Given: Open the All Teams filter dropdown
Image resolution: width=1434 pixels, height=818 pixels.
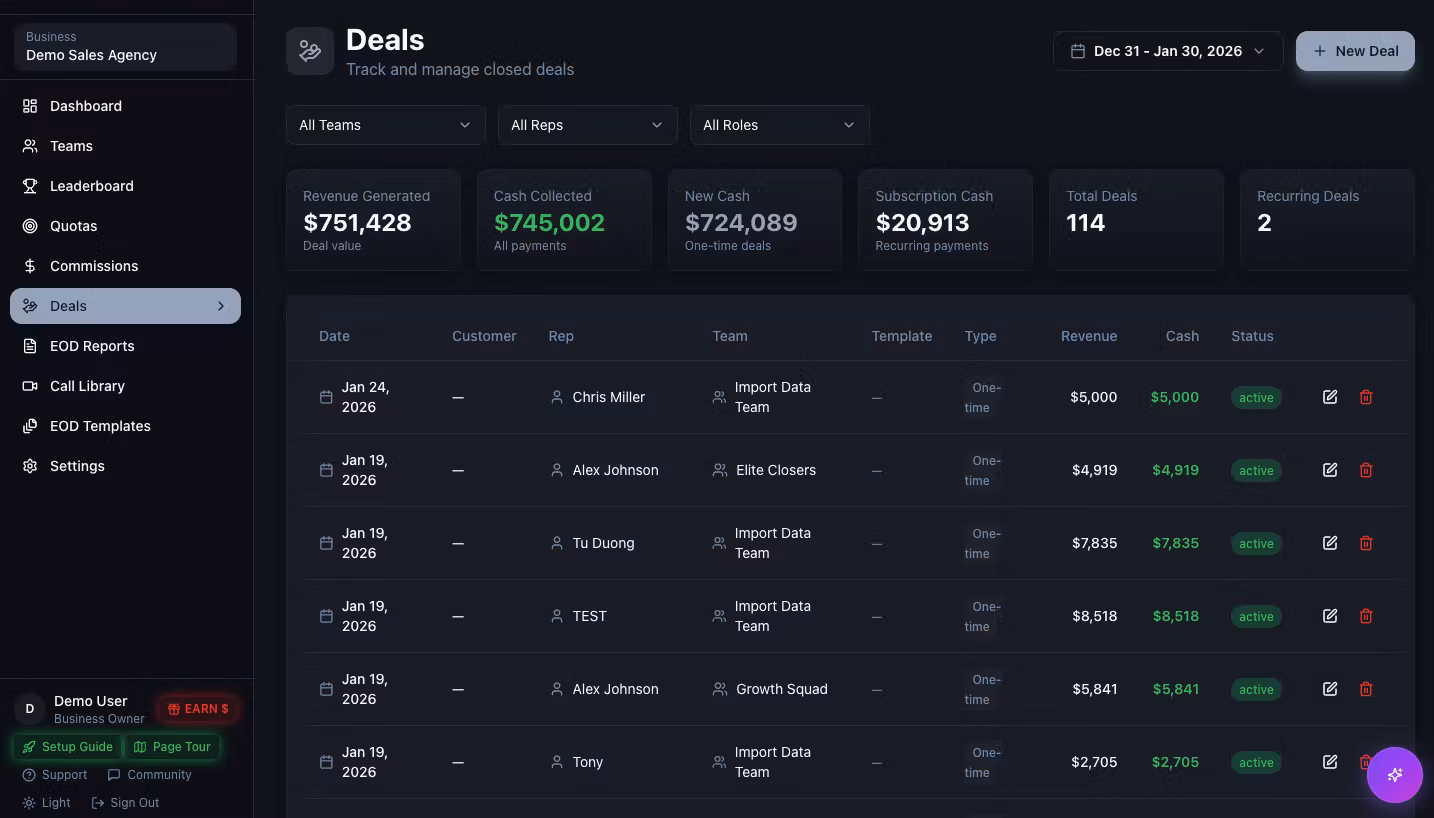Looking at the screenshot, I should click(385, 125).
